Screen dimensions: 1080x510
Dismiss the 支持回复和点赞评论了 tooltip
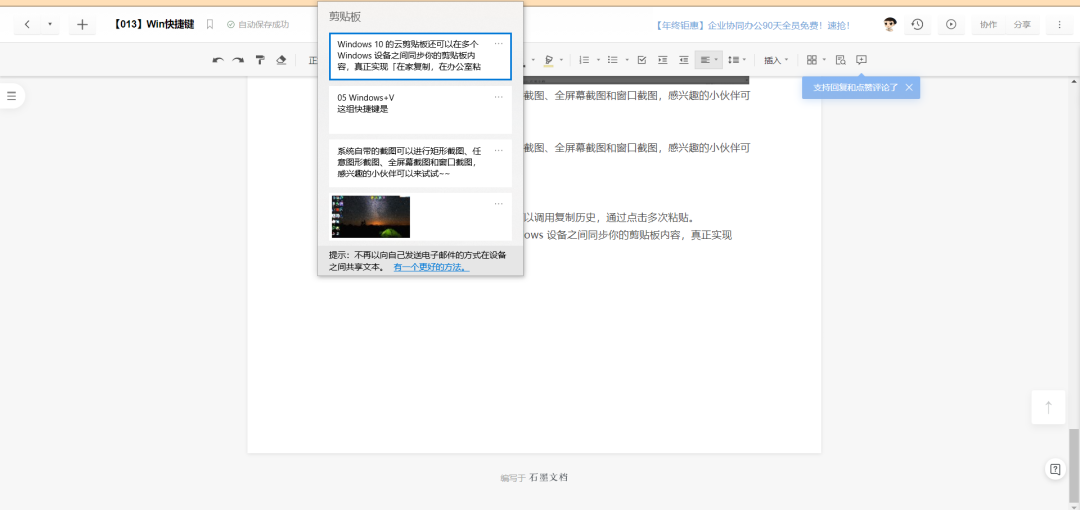[x=909, y=88]
